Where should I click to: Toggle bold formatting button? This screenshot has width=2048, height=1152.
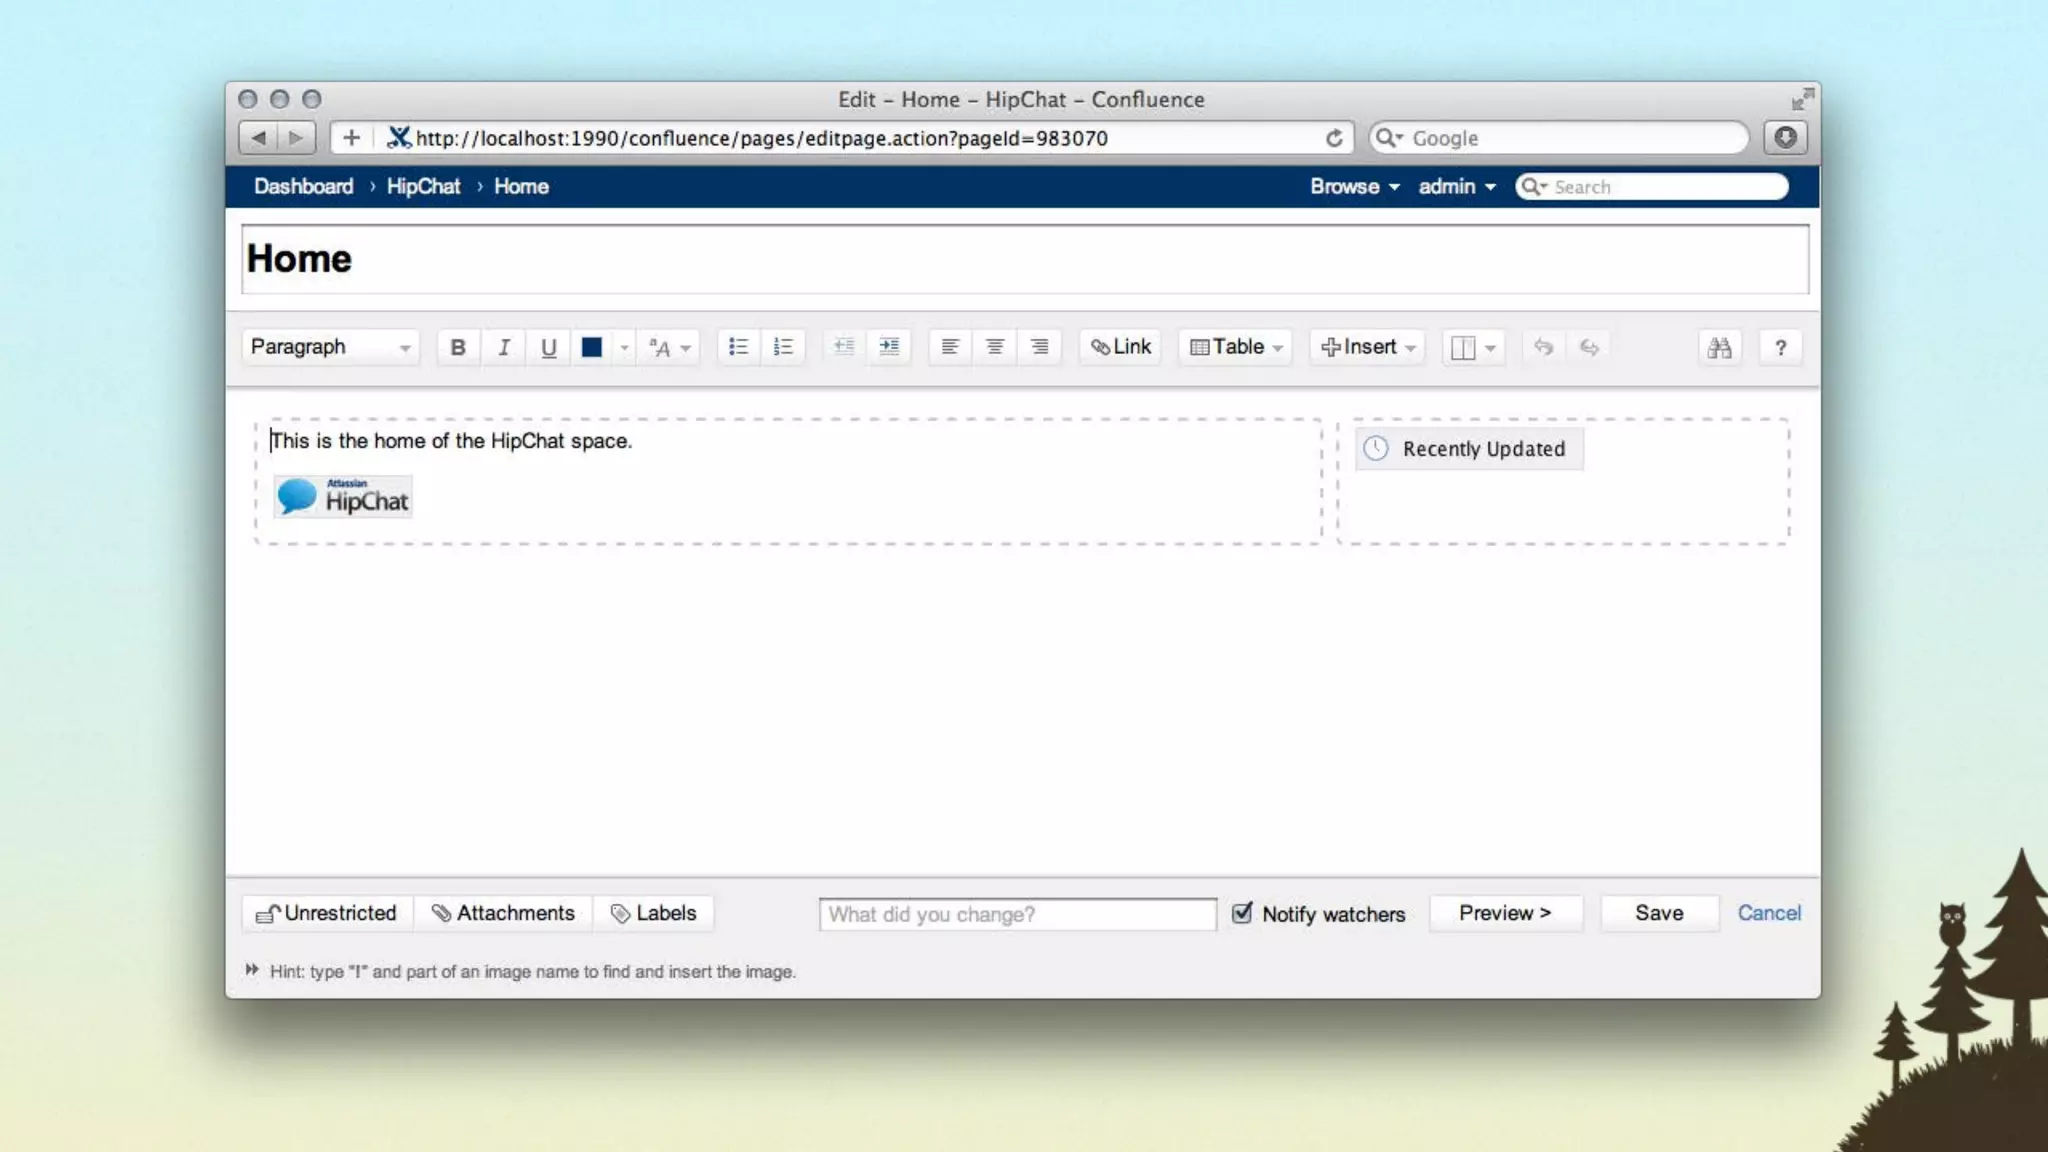click(458, 347)
